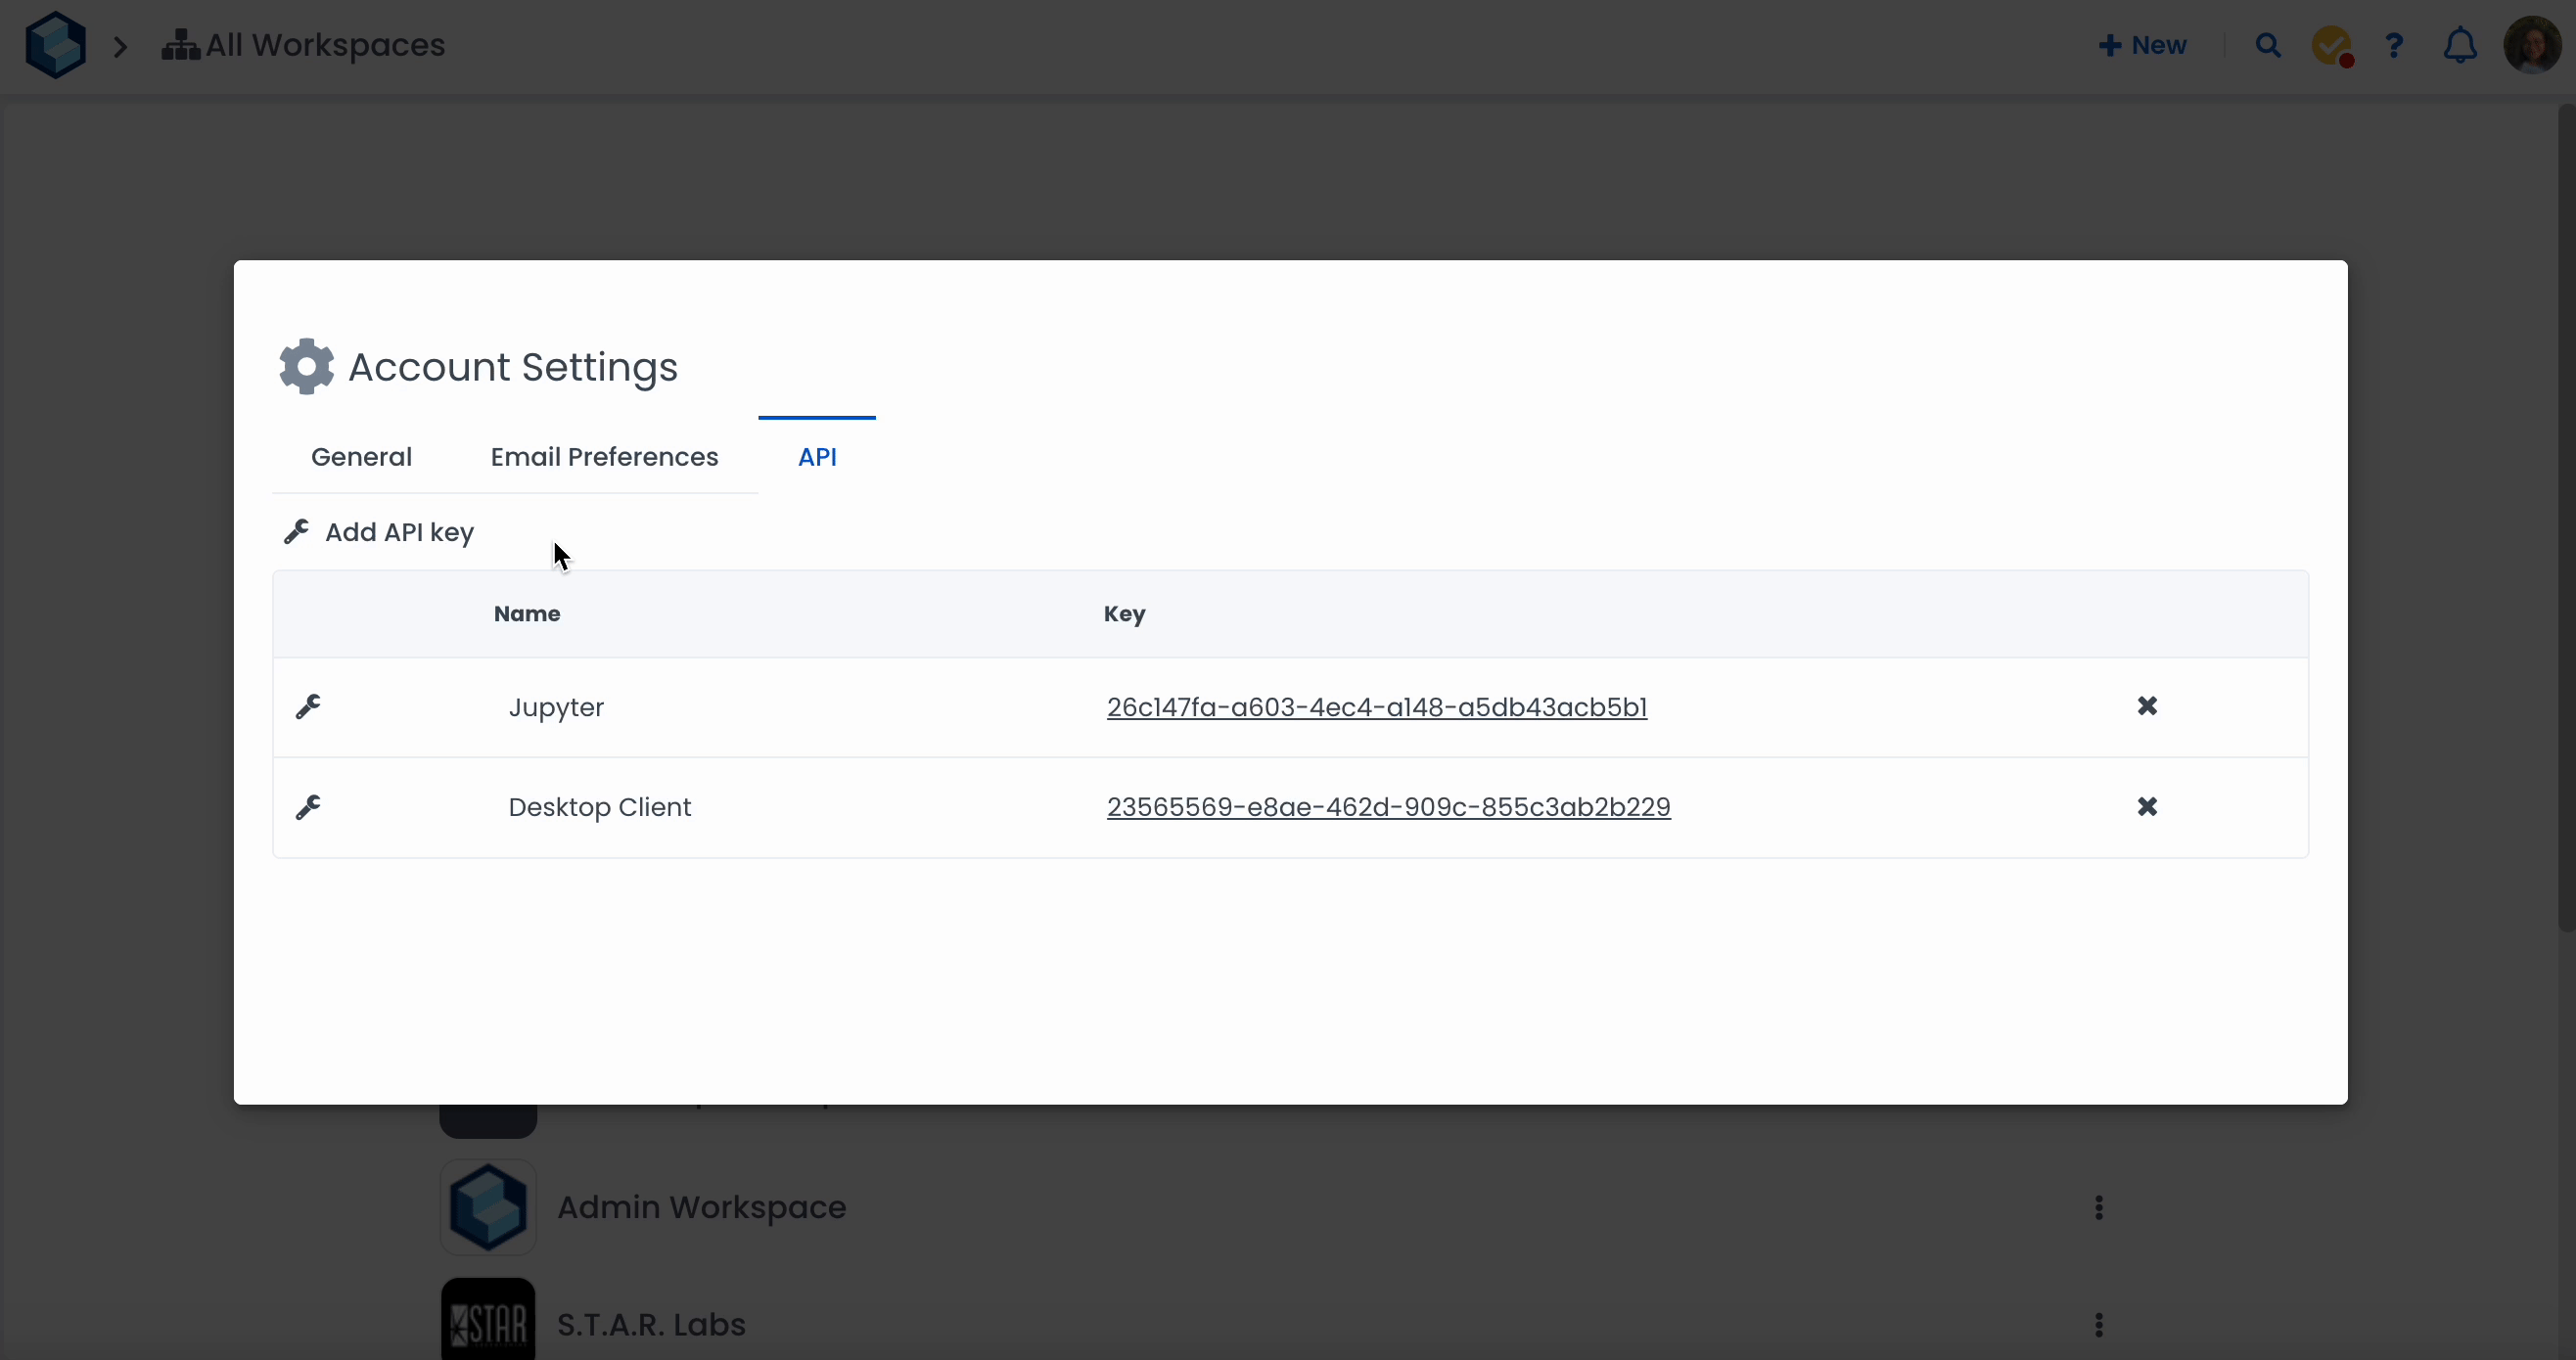The width and height of the screenshot is (2576, 1360).
Task: Click the Desktop Client key link
Action: click(x=1388, y=807)
